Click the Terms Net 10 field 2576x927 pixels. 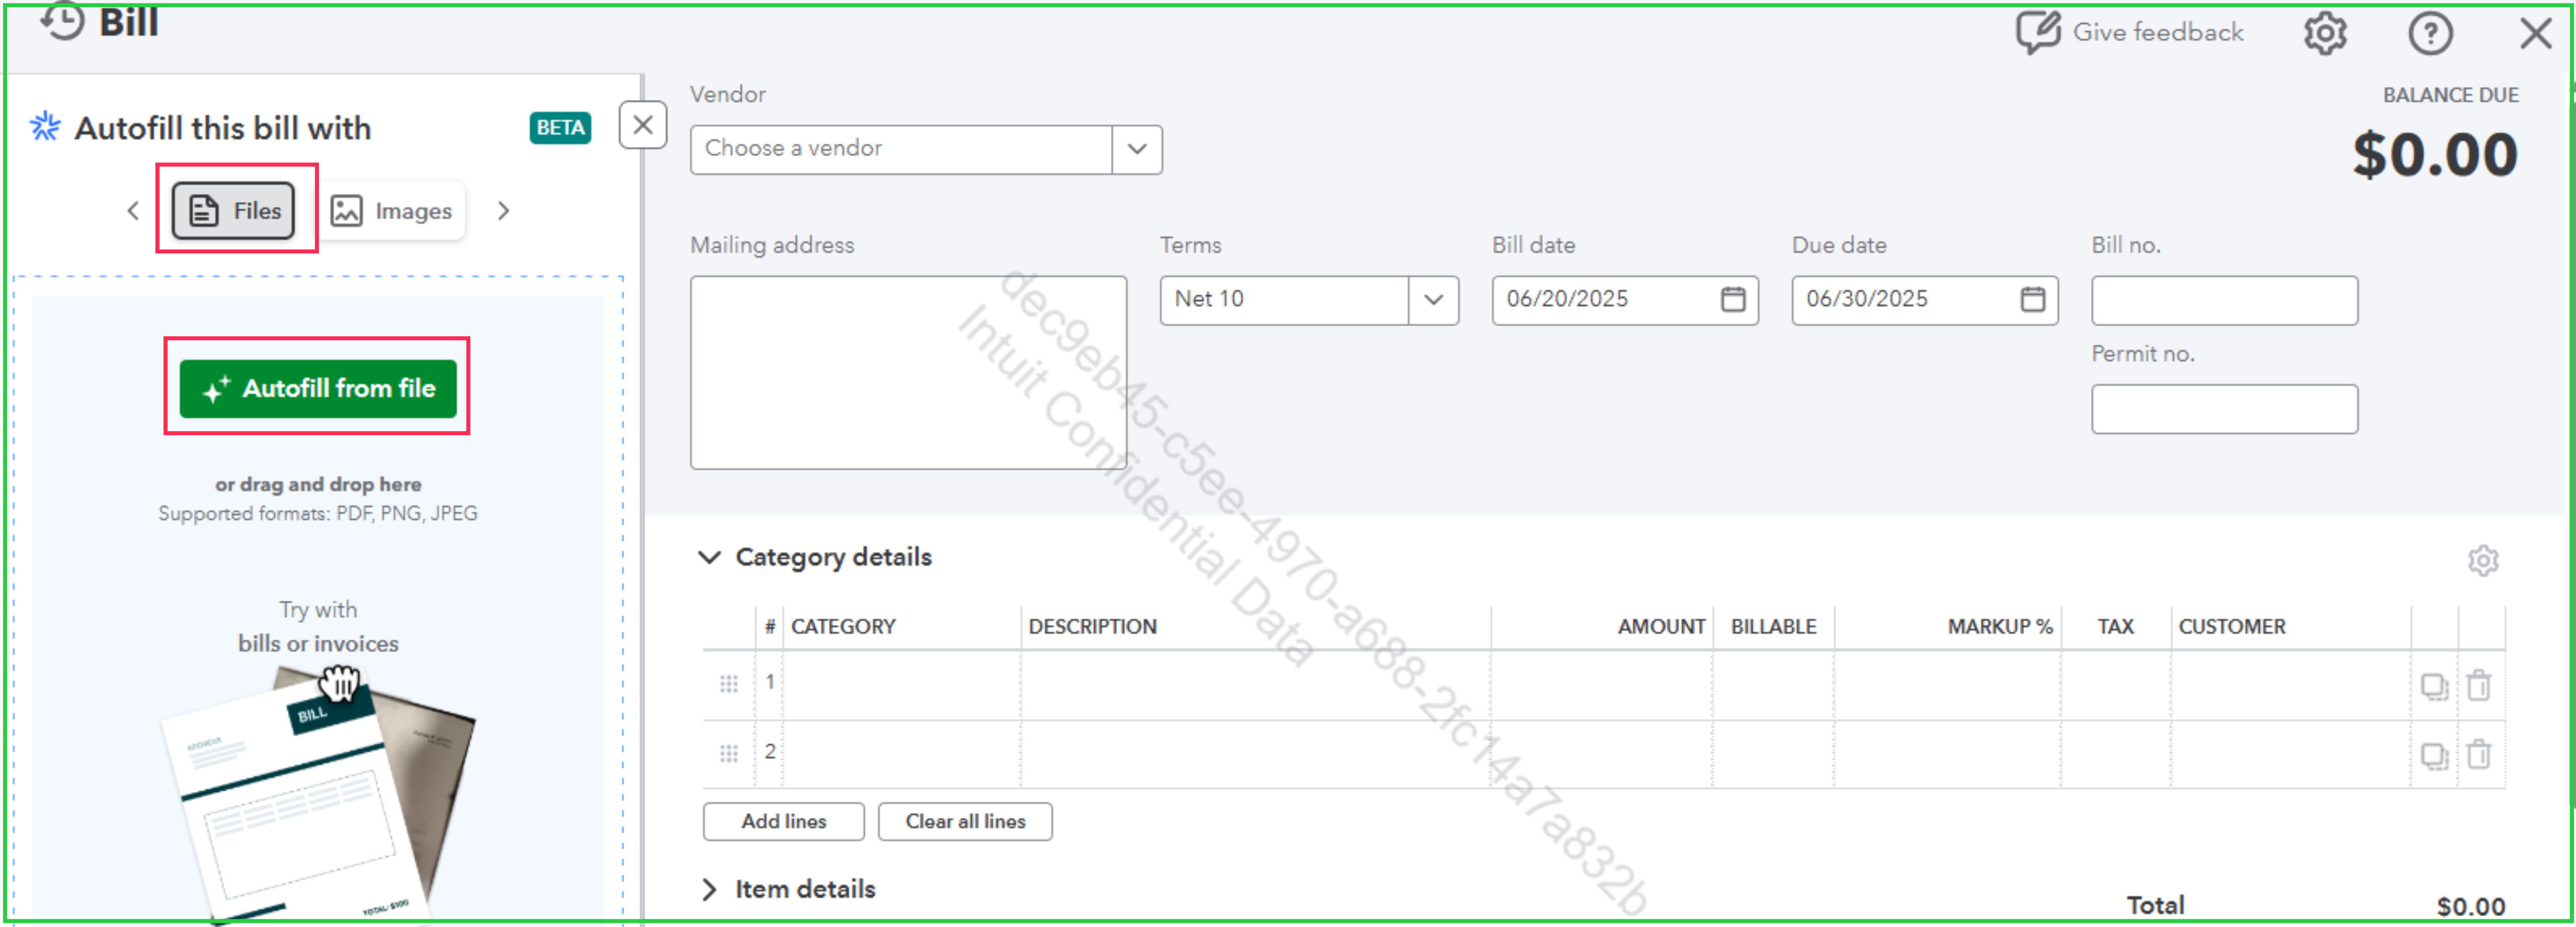coord(1284,299)
